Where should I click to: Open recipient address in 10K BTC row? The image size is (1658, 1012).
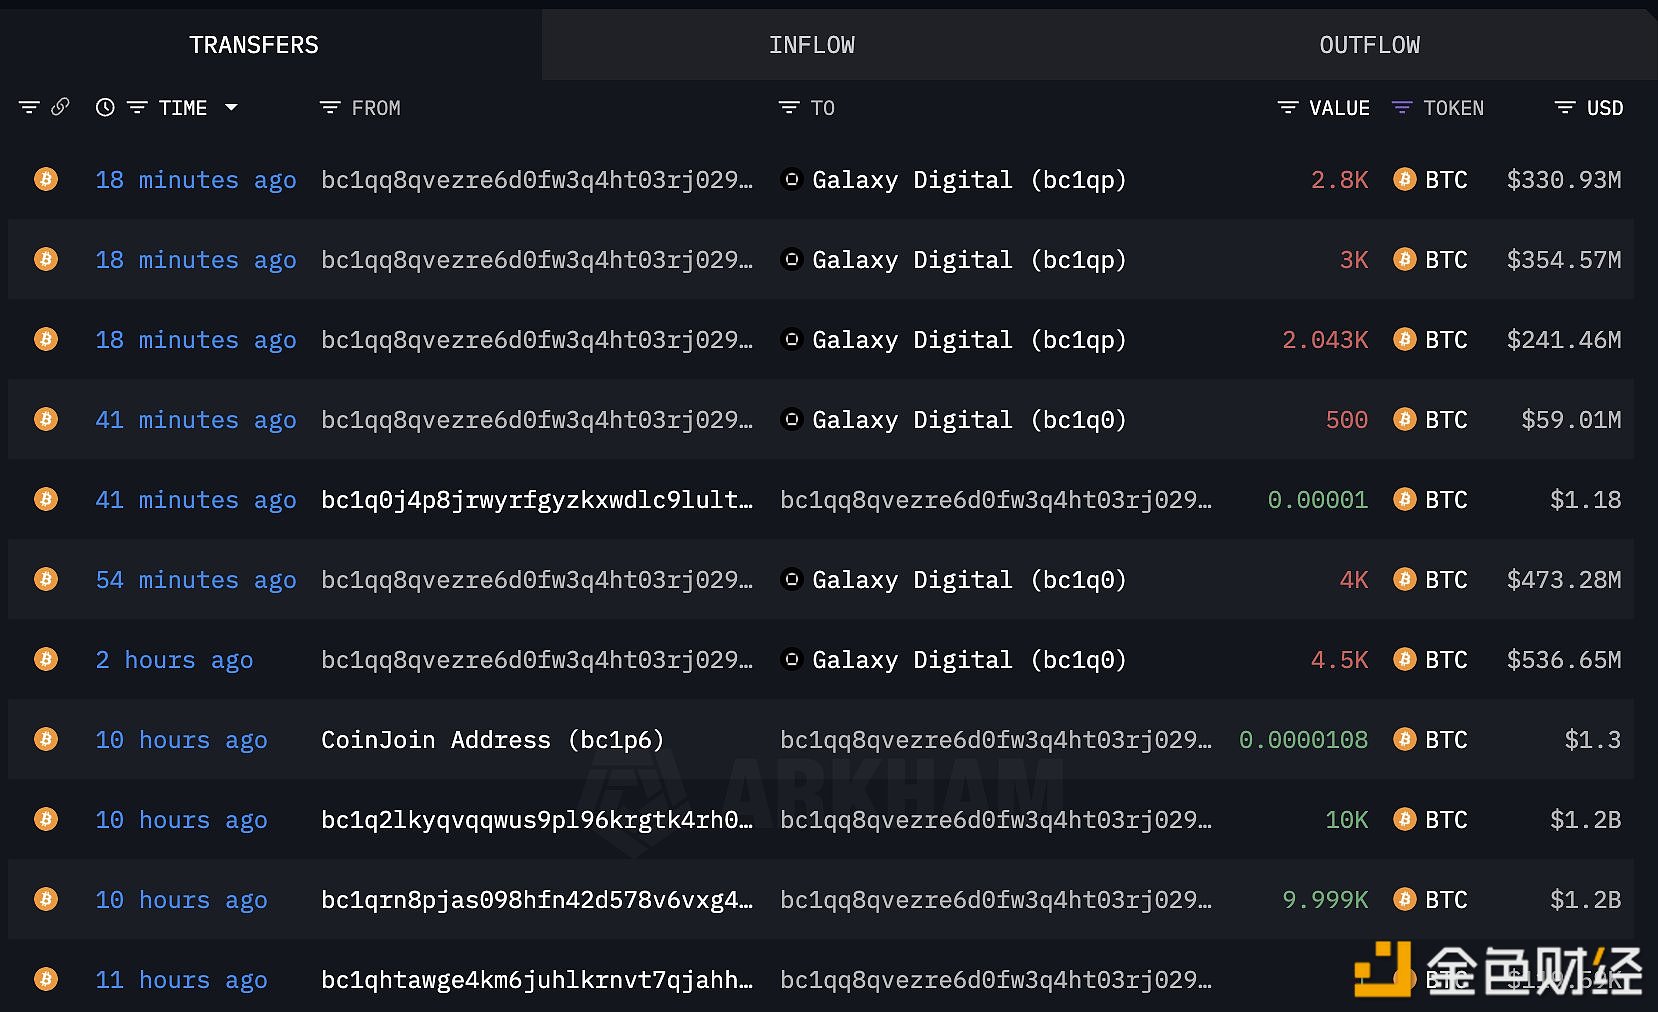[x=996, y=820]
